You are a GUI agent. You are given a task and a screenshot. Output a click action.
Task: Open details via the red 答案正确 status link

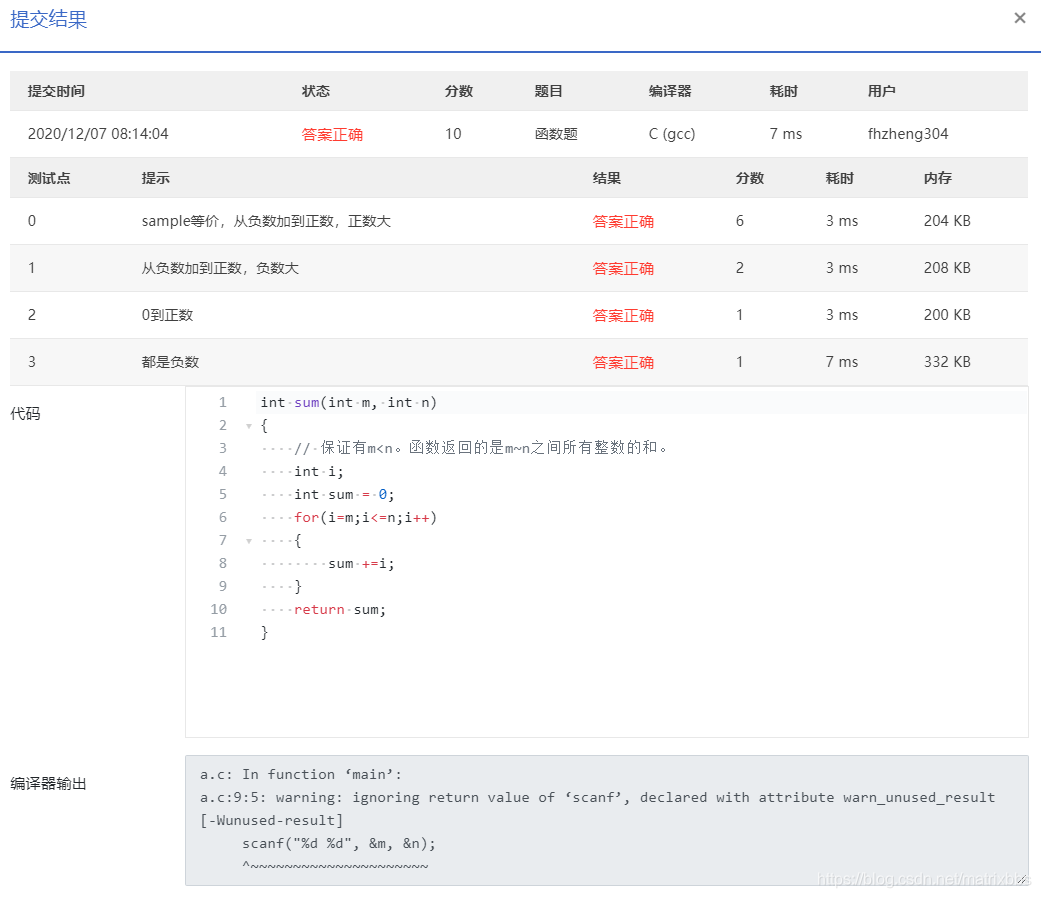pos(331,133)
